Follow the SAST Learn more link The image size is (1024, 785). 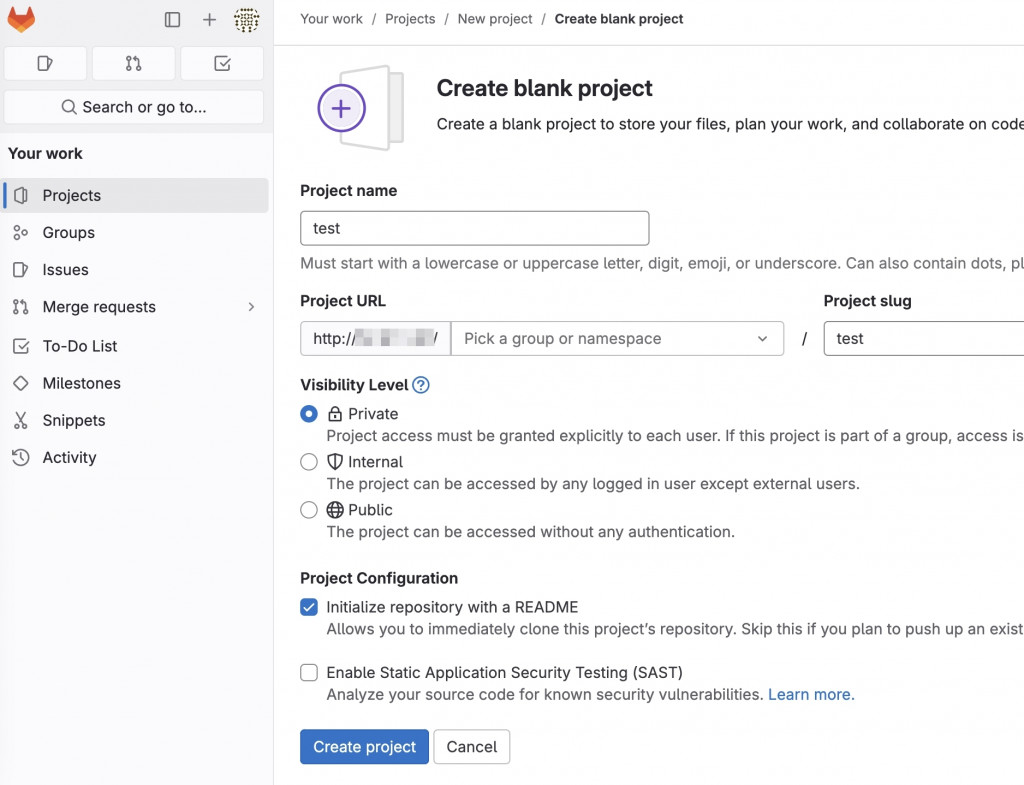(810, 694)
